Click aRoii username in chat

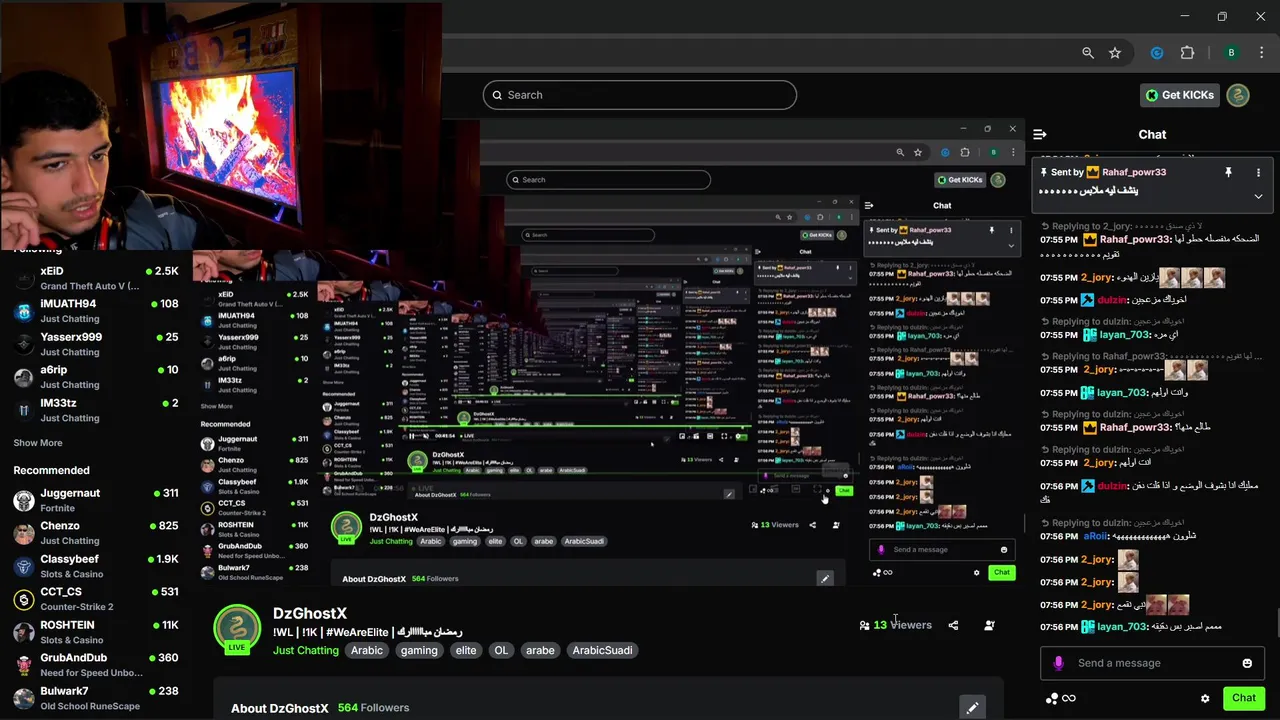tap(1097, 536)
